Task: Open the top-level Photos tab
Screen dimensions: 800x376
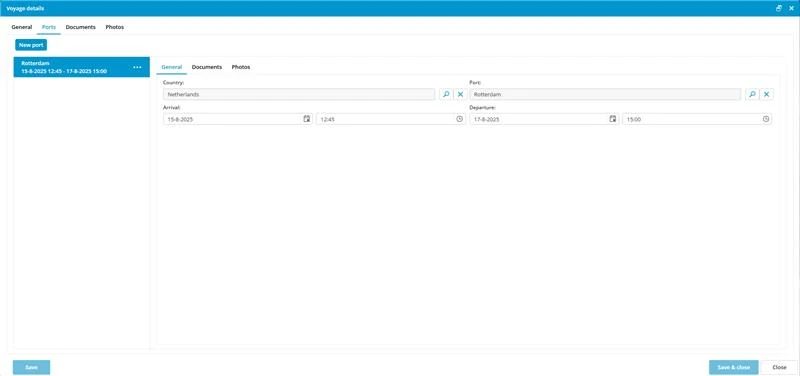Action: coord(114,27)
